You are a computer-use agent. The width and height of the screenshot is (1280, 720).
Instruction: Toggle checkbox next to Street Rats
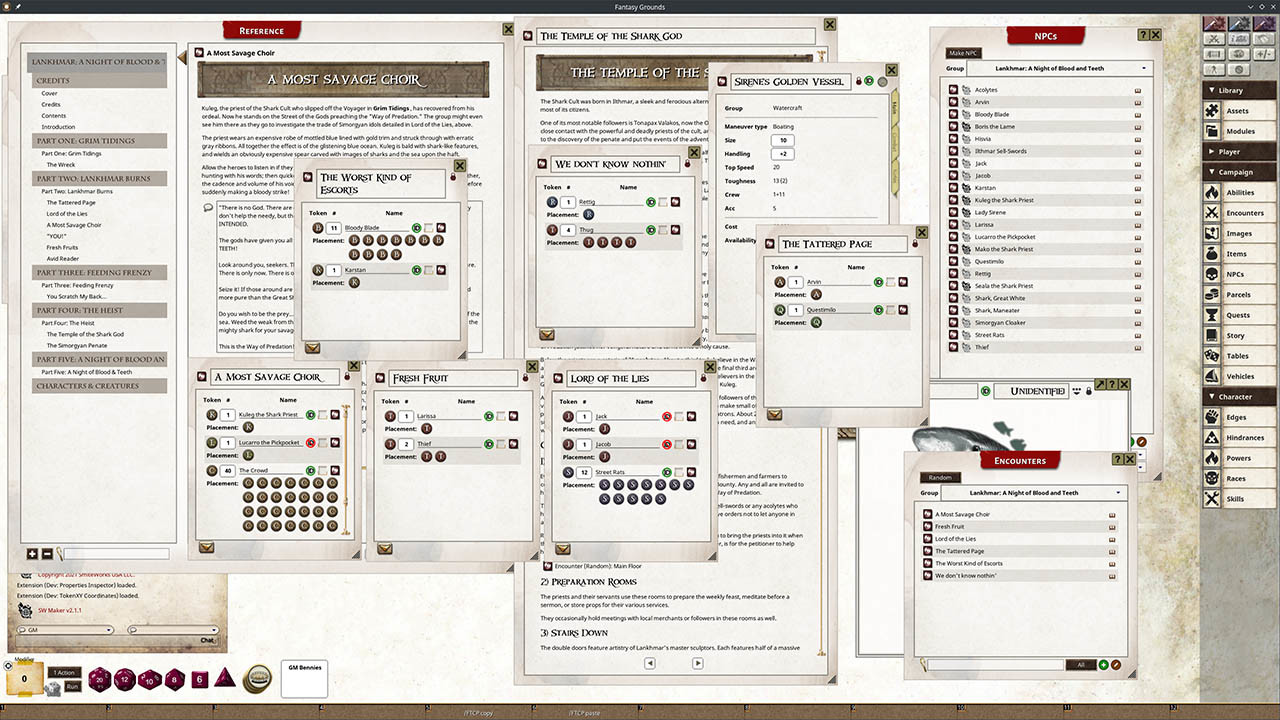(679, 472)
